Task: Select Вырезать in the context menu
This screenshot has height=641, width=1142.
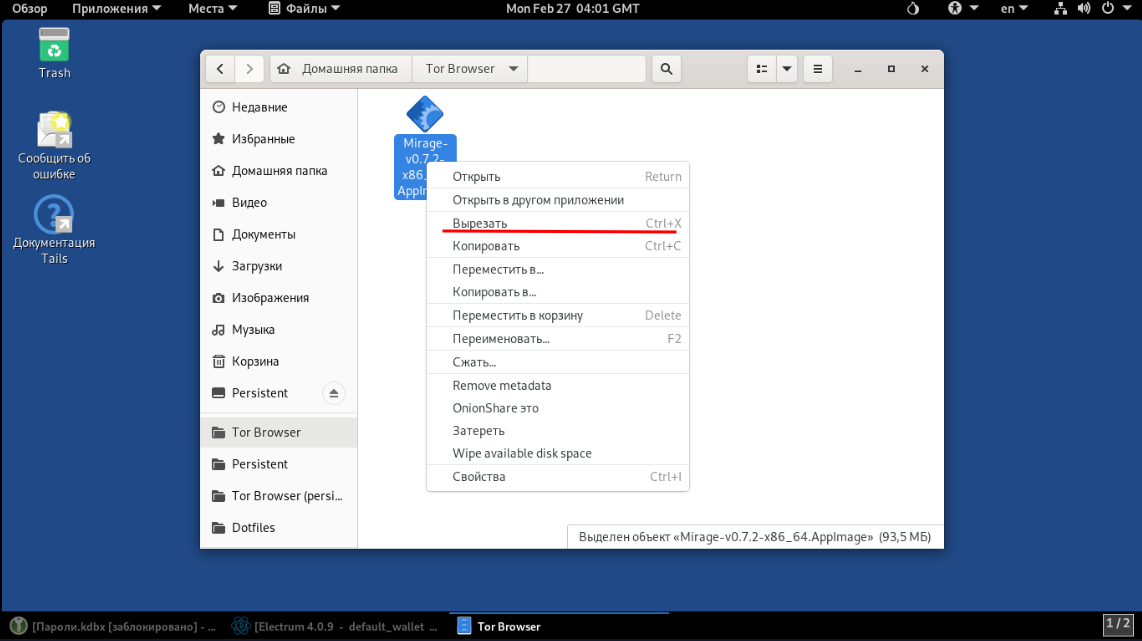Action: [x=480, y=223]
